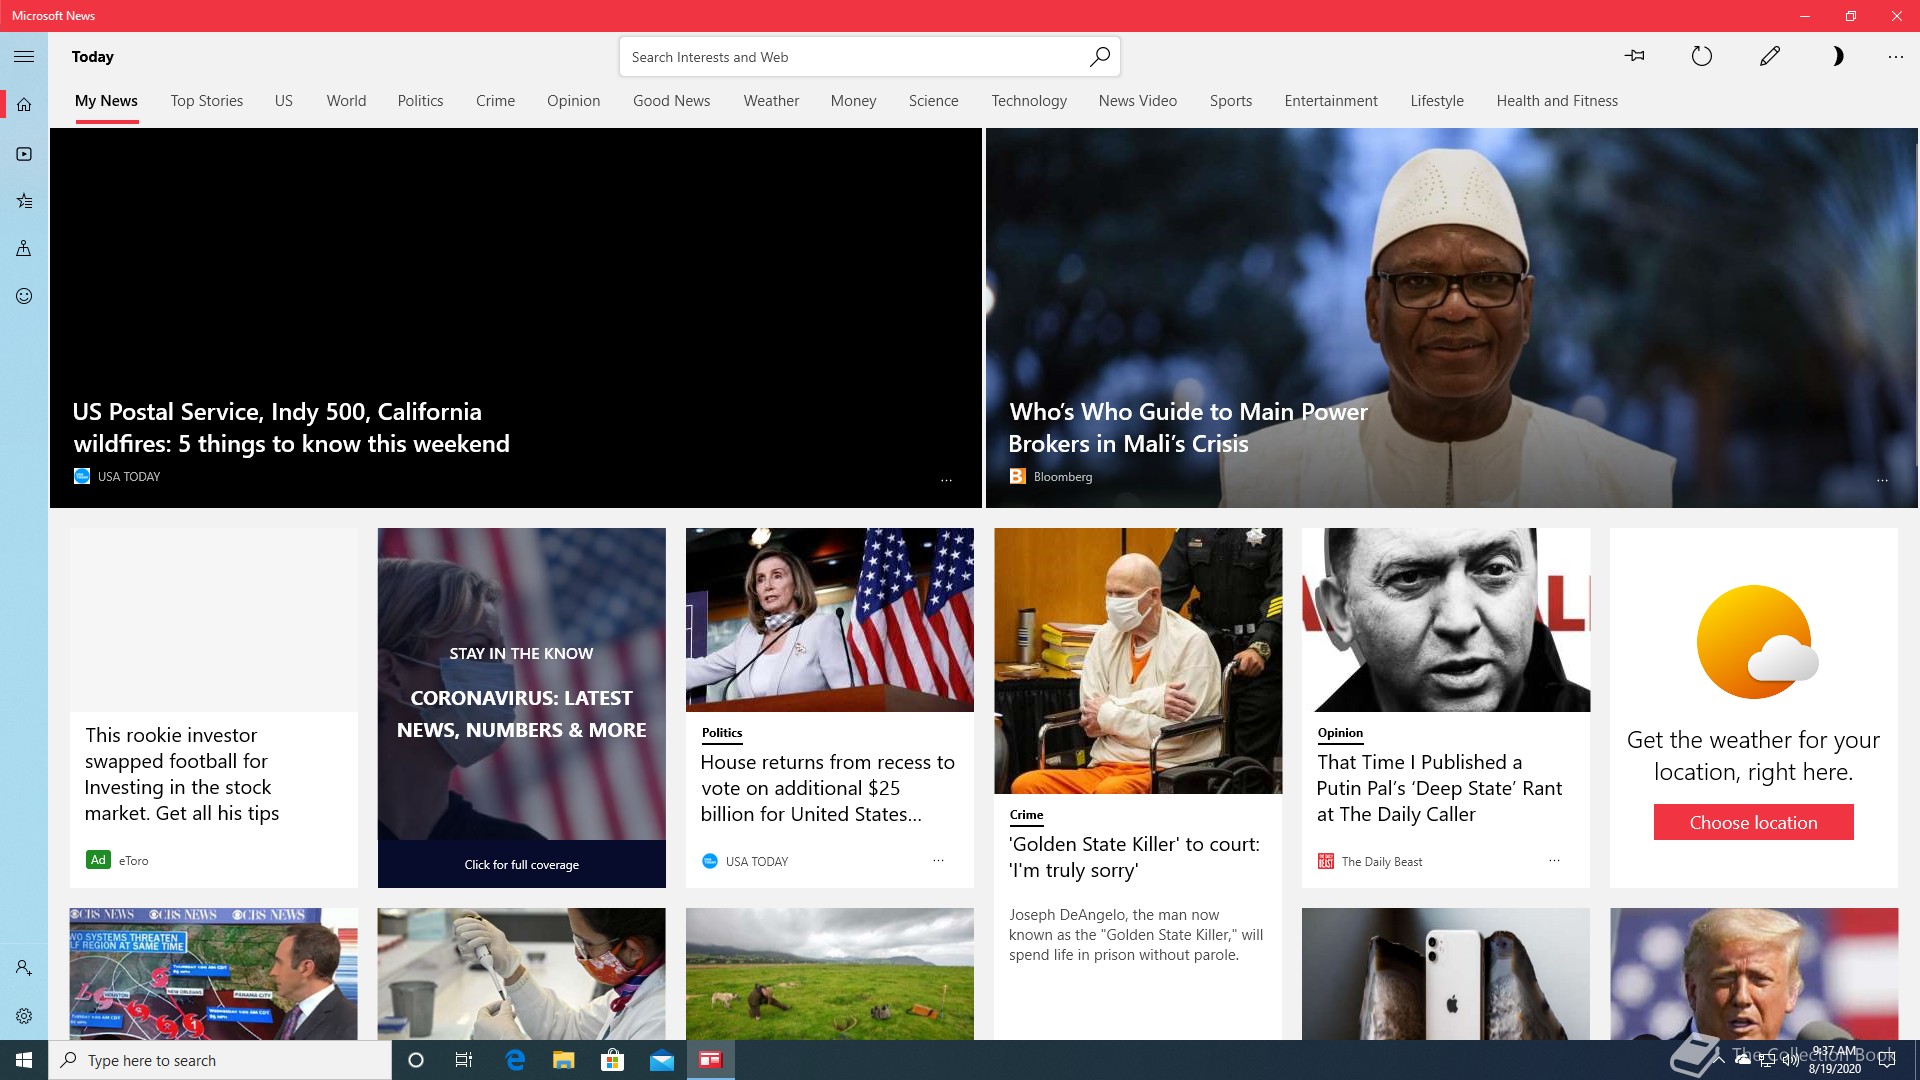This screenshot has height=1080, width=1920.
Task: Click Type here to search taskbar box
Action: point(220,1060)
